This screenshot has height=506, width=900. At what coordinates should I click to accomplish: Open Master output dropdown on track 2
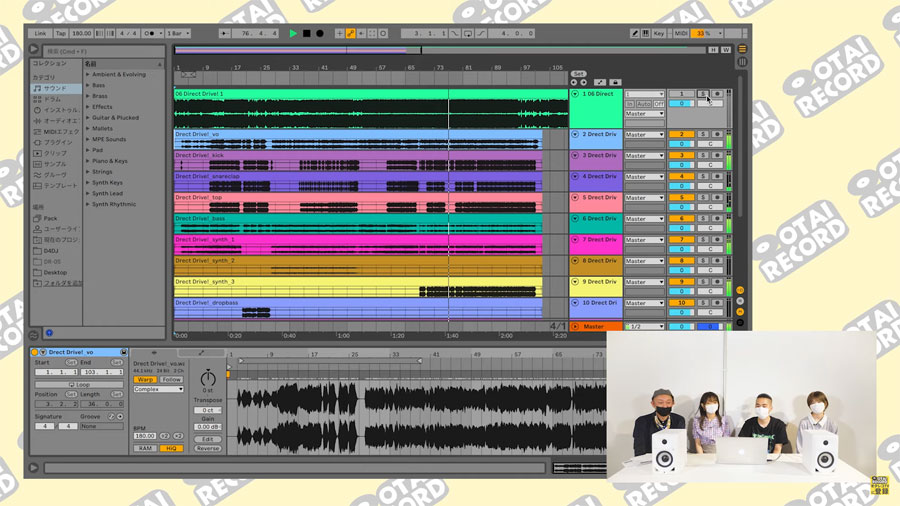point(645,135)
